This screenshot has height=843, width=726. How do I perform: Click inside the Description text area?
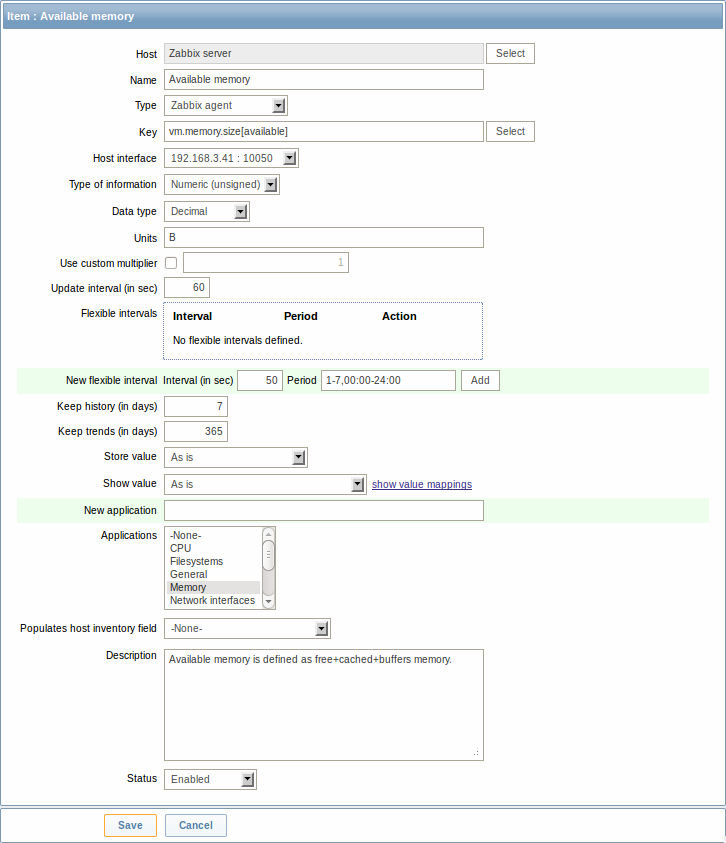point(323,705)
